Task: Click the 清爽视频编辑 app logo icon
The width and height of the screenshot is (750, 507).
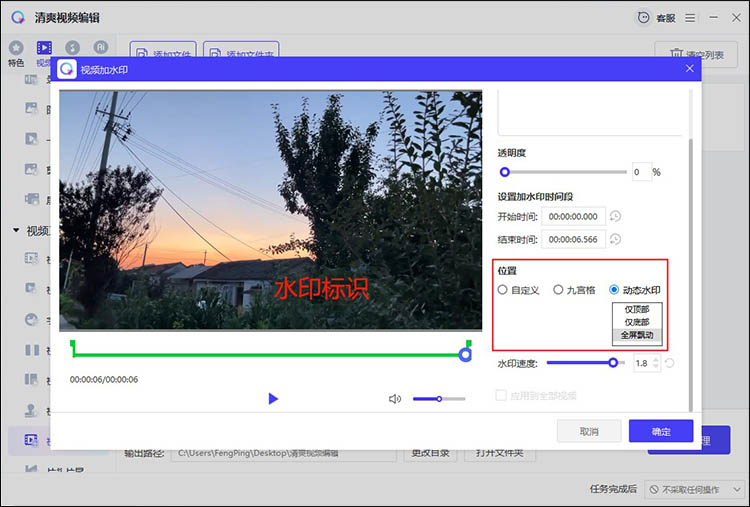Action: point(18,18)
